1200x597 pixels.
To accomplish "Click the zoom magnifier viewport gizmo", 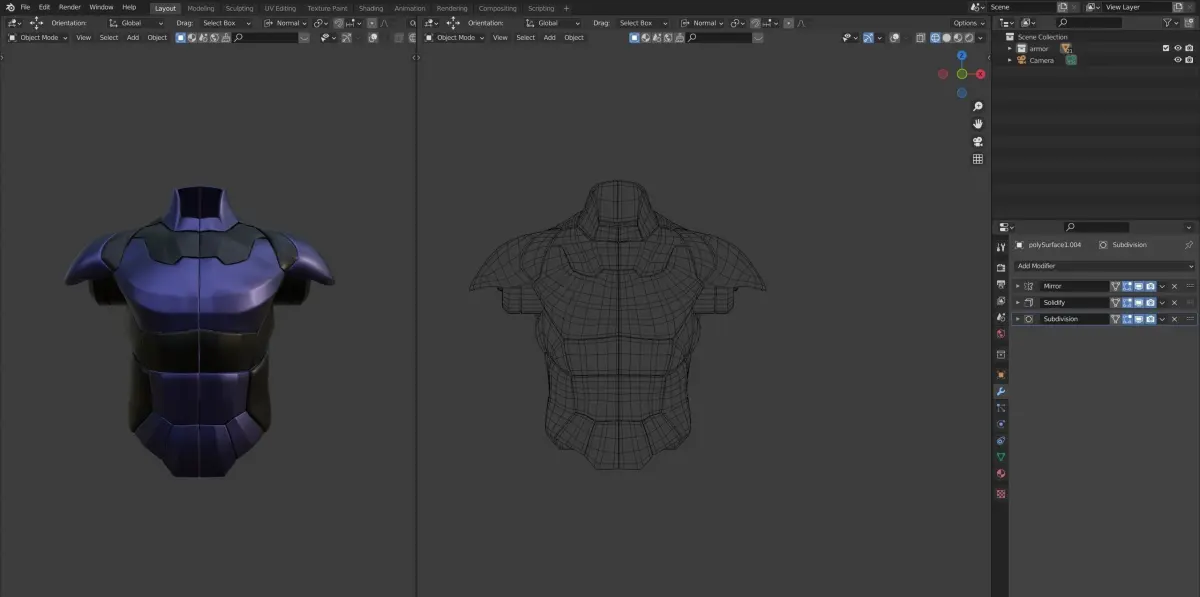I will pyautogui.click(x=978, y=106).
